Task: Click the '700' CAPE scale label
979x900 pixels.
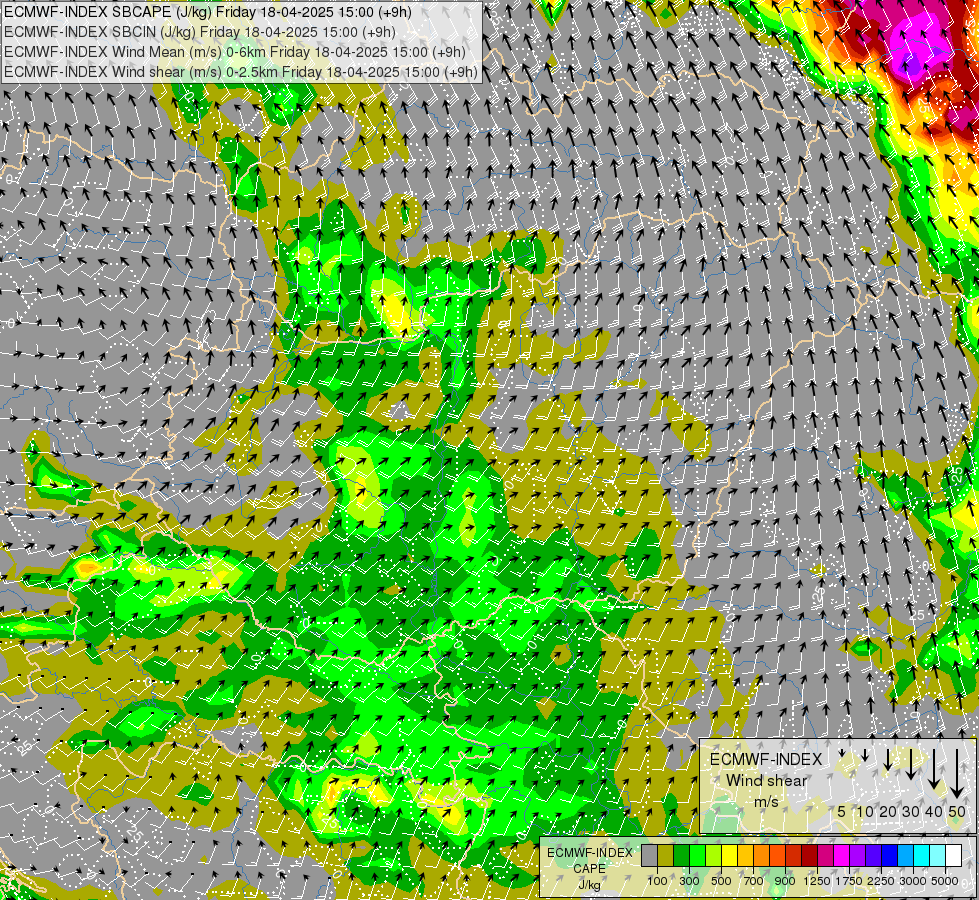Action: click(x=754, y=881)
